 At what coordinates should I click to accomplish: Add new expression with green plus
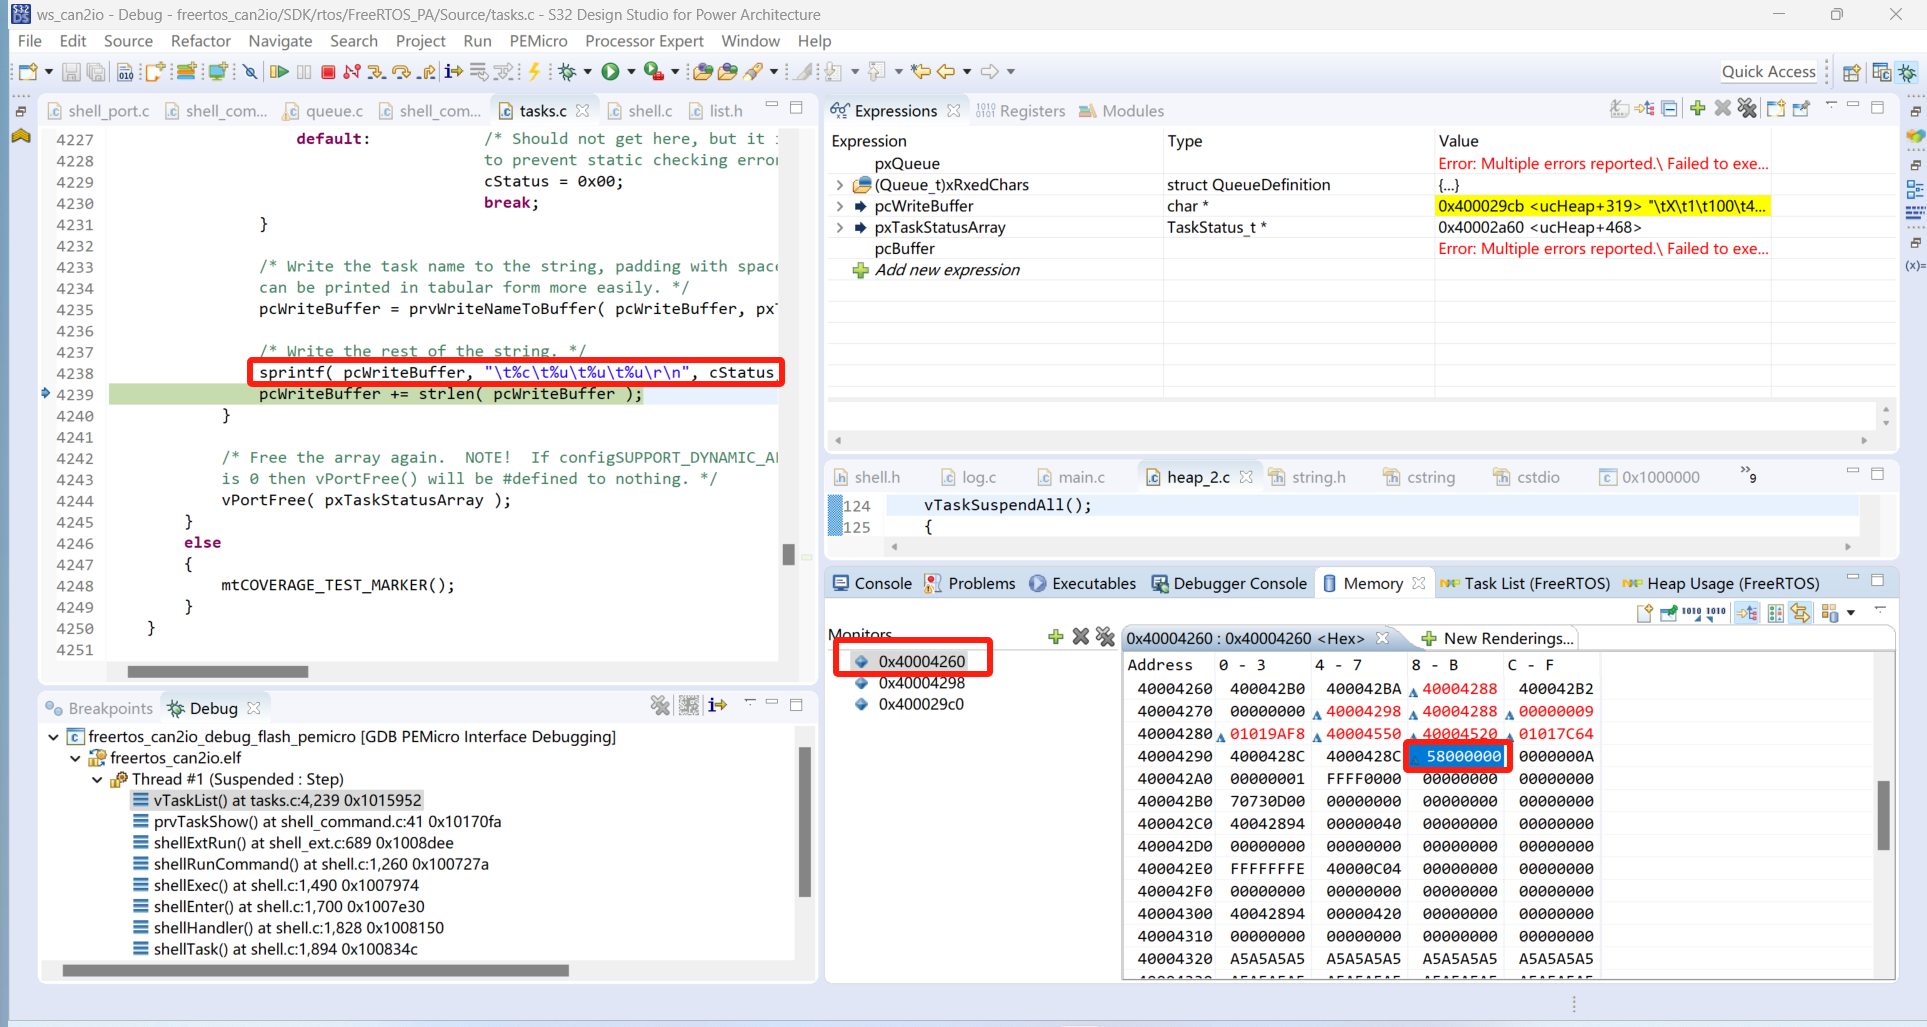pos(1697,109)
